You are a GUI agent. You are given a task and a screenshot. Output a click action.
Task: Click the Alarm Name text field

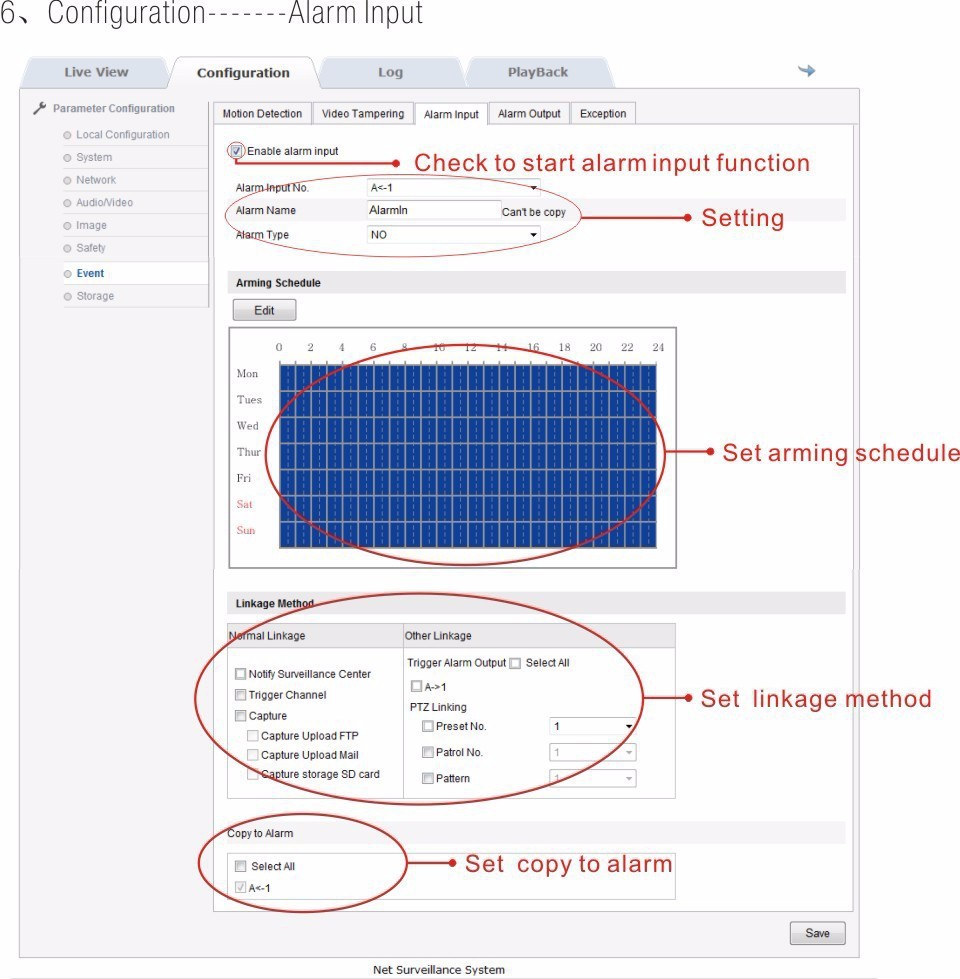[x=434, y=211]
